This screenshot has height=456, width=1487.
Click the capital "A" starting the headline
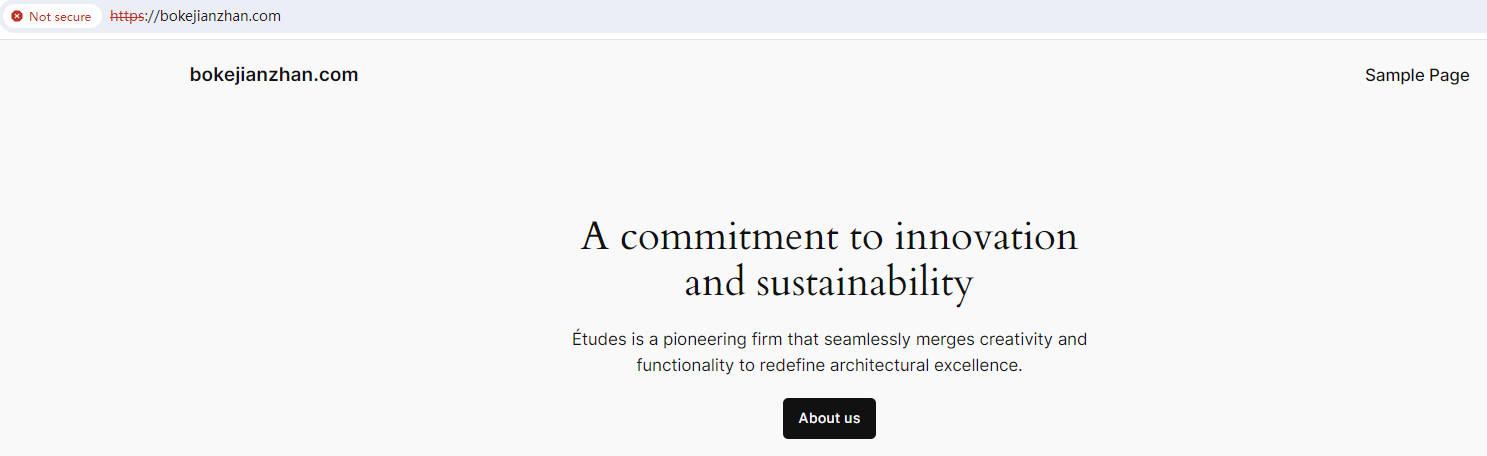[595, 238]
